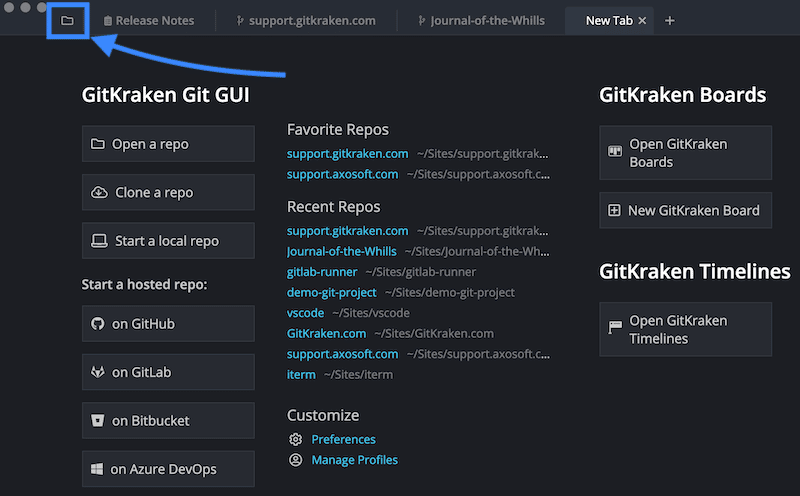
Task: Open the Preferences link
Action: coord(343,439)
